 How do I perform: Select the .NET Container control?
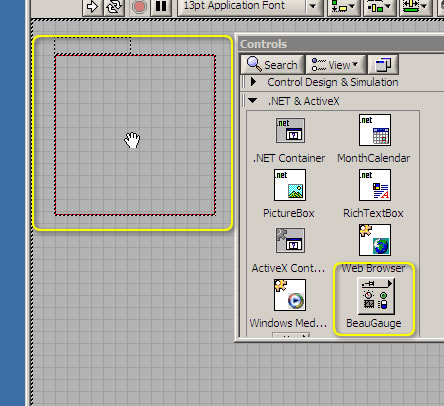[290, 130]
